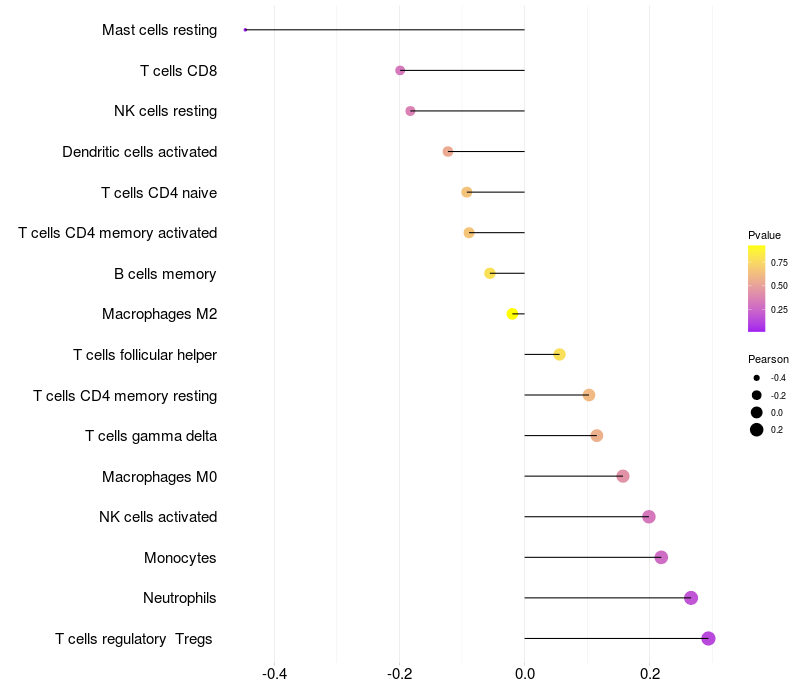The height and width of the screenshot is (700, 800).
Task: Click the Pearson 0.2 size legend dot
Action: 757,430
